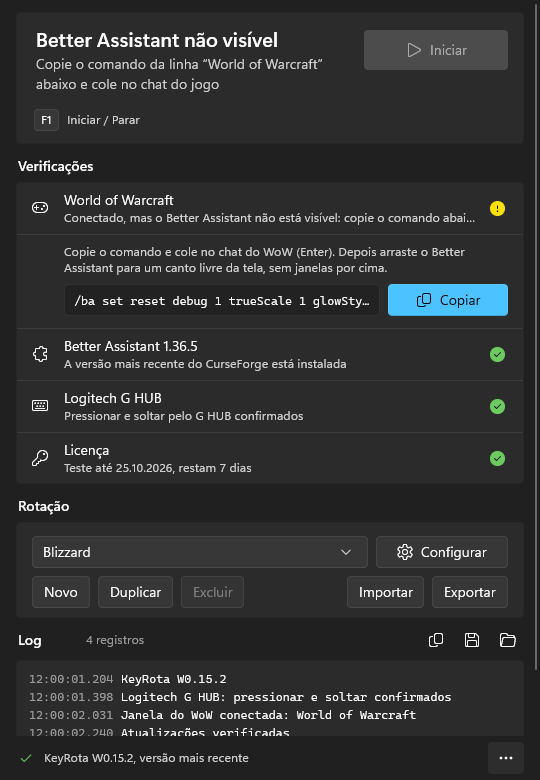
Task: Click the Excluir delete button
Action: coord(212,592)
